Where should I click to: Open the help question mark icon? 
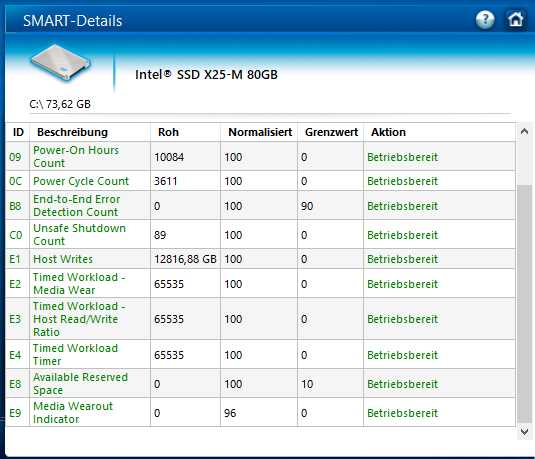coord(485,20)
